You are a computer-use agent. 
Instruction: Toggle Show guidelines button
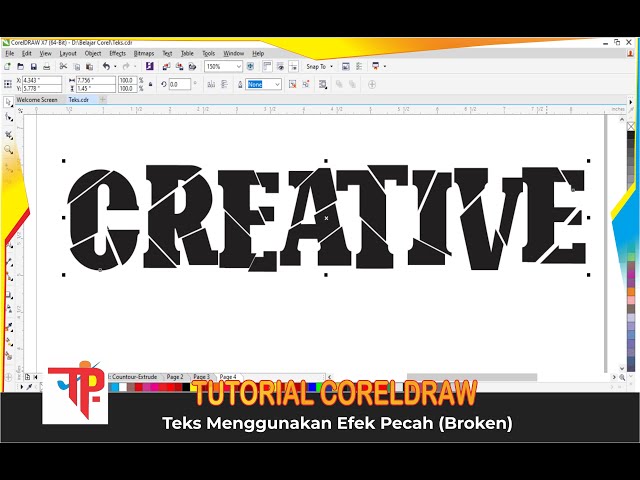[x=293, y=66]
